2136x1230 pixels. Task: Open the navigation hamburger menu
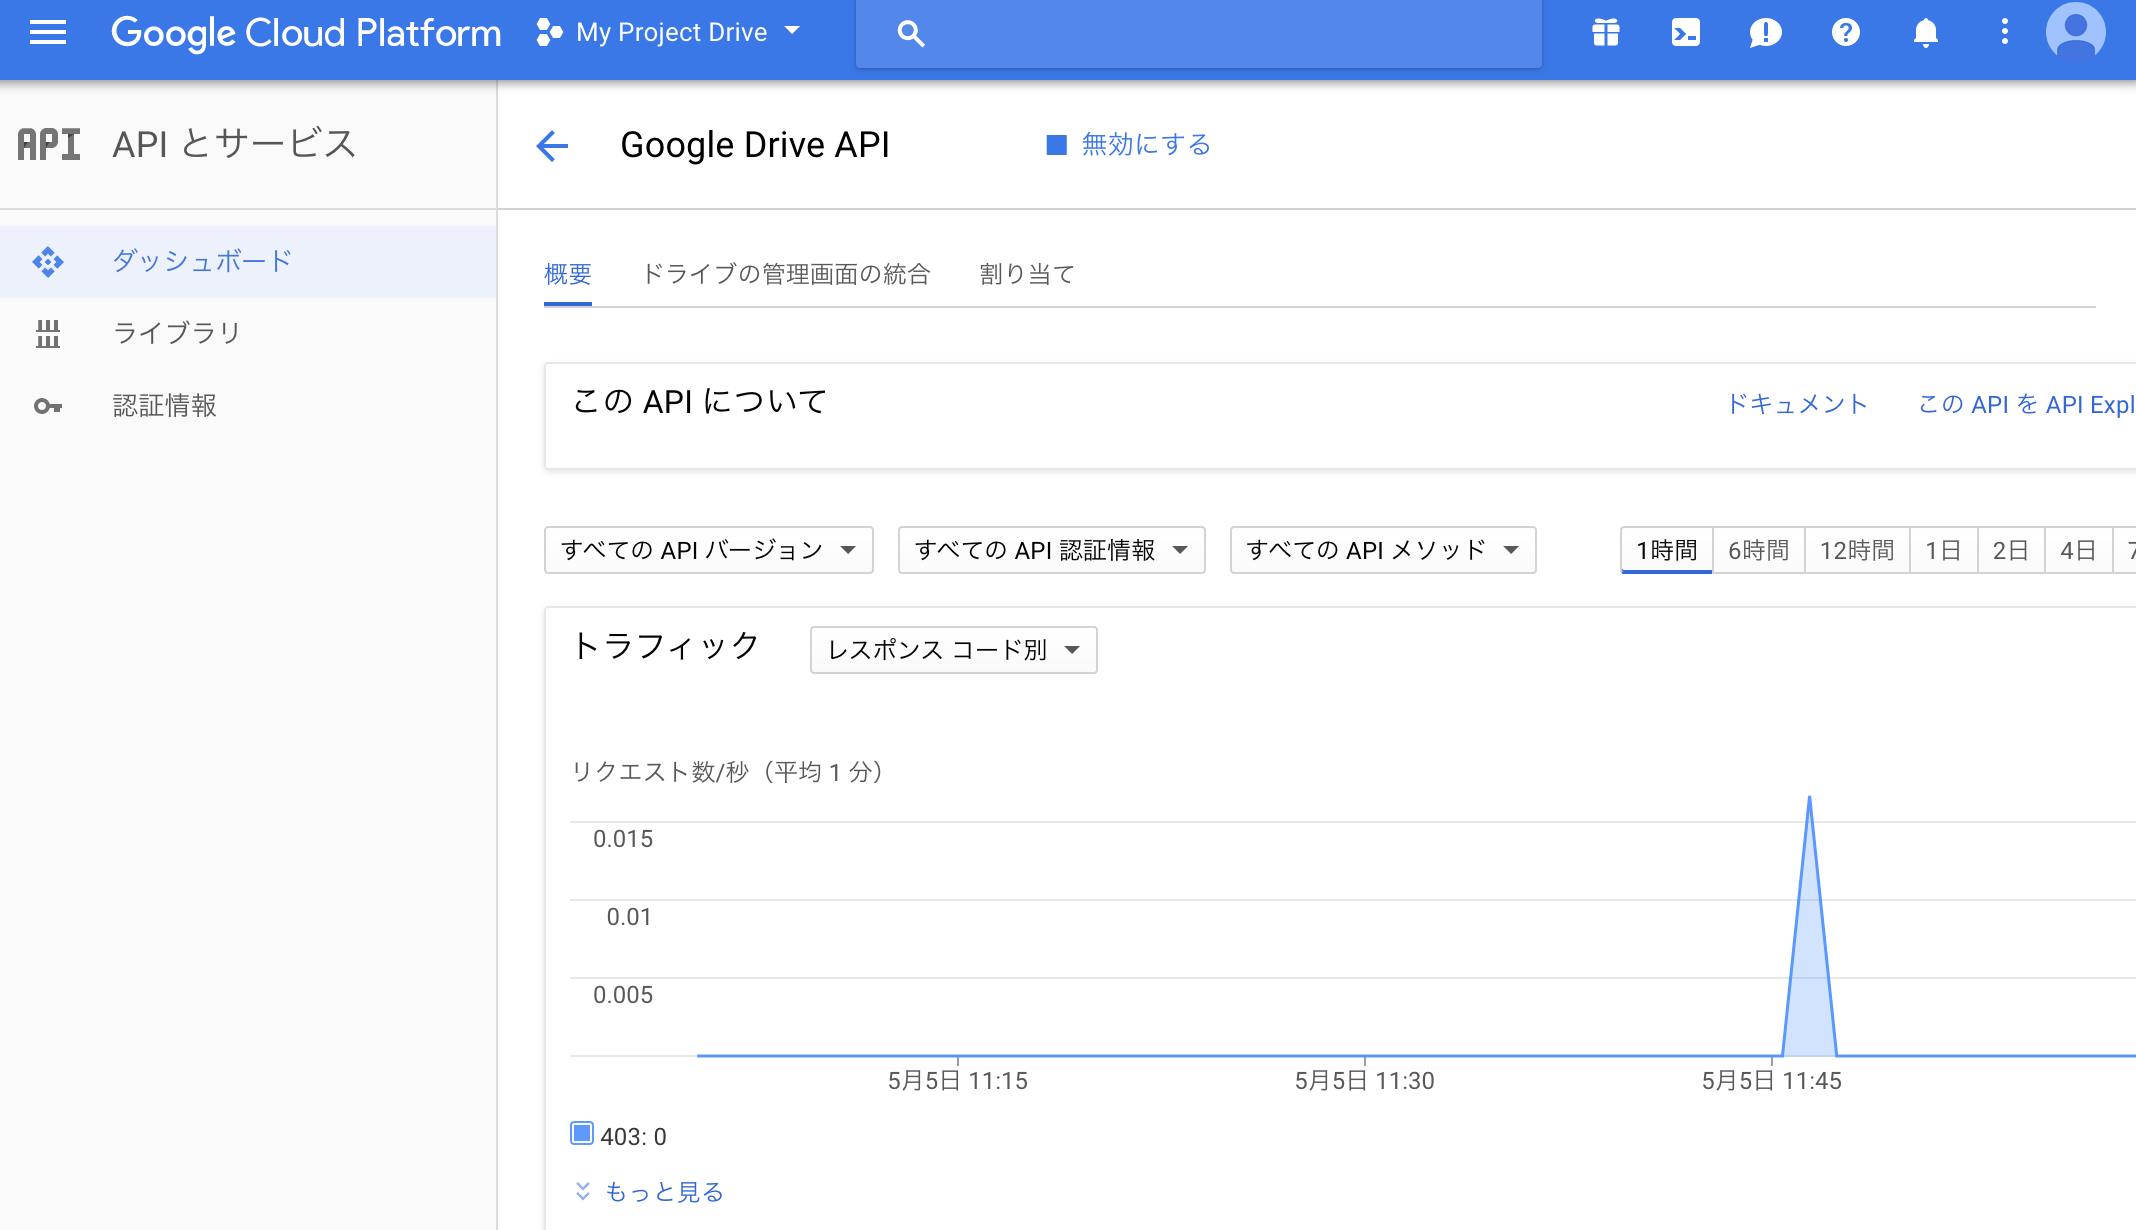(47, 33)
